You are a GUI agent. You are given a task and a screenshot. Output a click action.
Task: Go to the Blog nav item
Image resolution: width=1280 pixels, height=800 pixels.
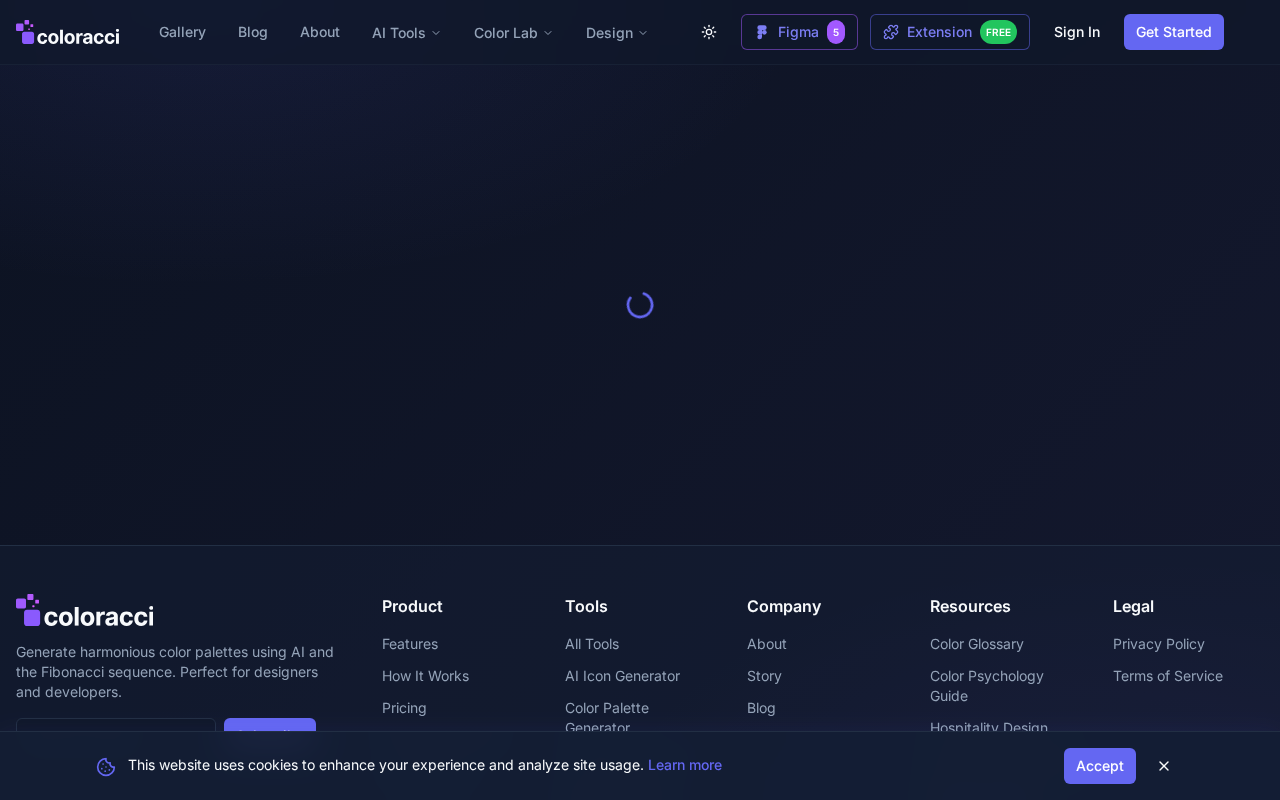pyautogui.click(x=253, y=32)
